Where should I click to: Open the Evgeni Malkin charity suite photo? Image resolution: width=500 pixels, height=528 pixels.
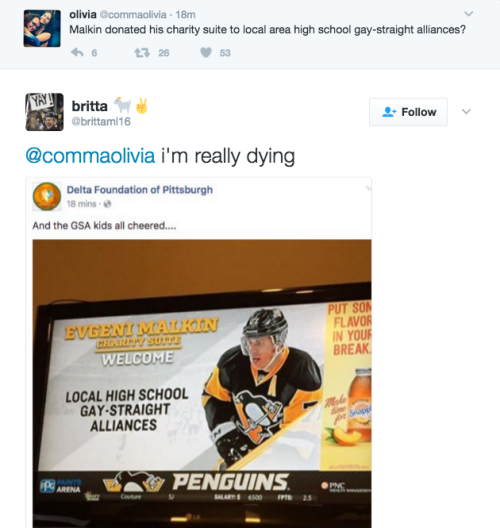202,384
